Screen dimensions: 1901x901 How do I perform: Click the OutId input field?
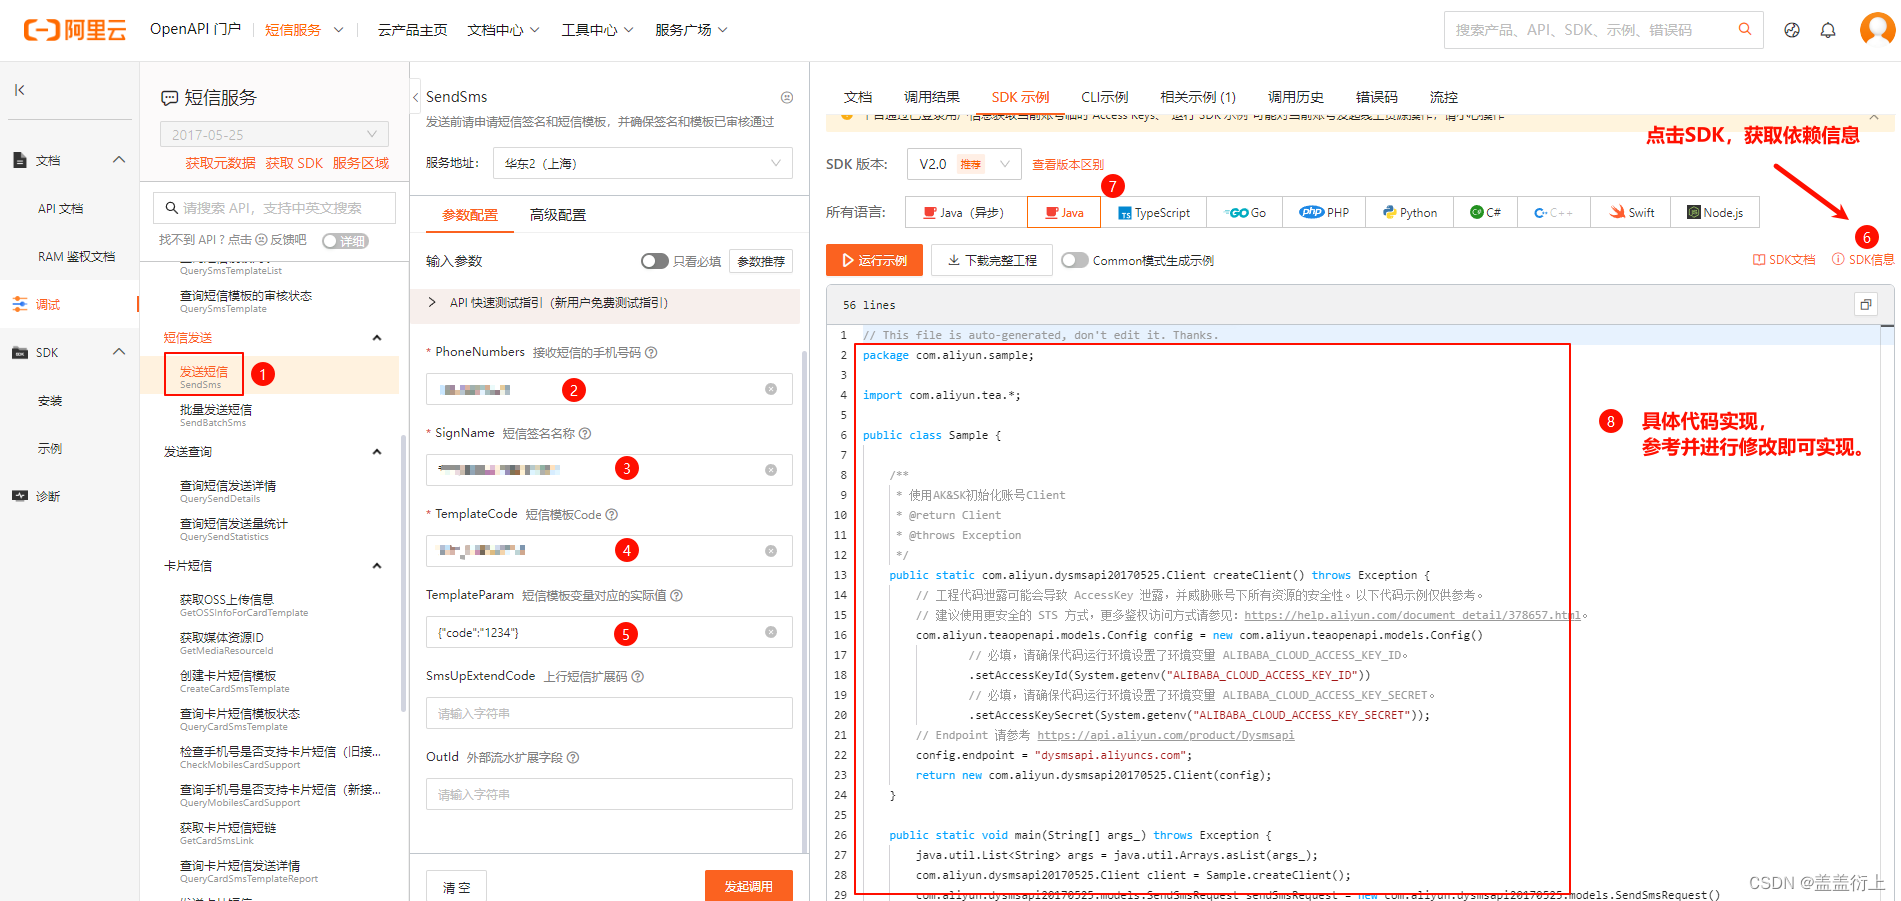click(x=609, y=794)
